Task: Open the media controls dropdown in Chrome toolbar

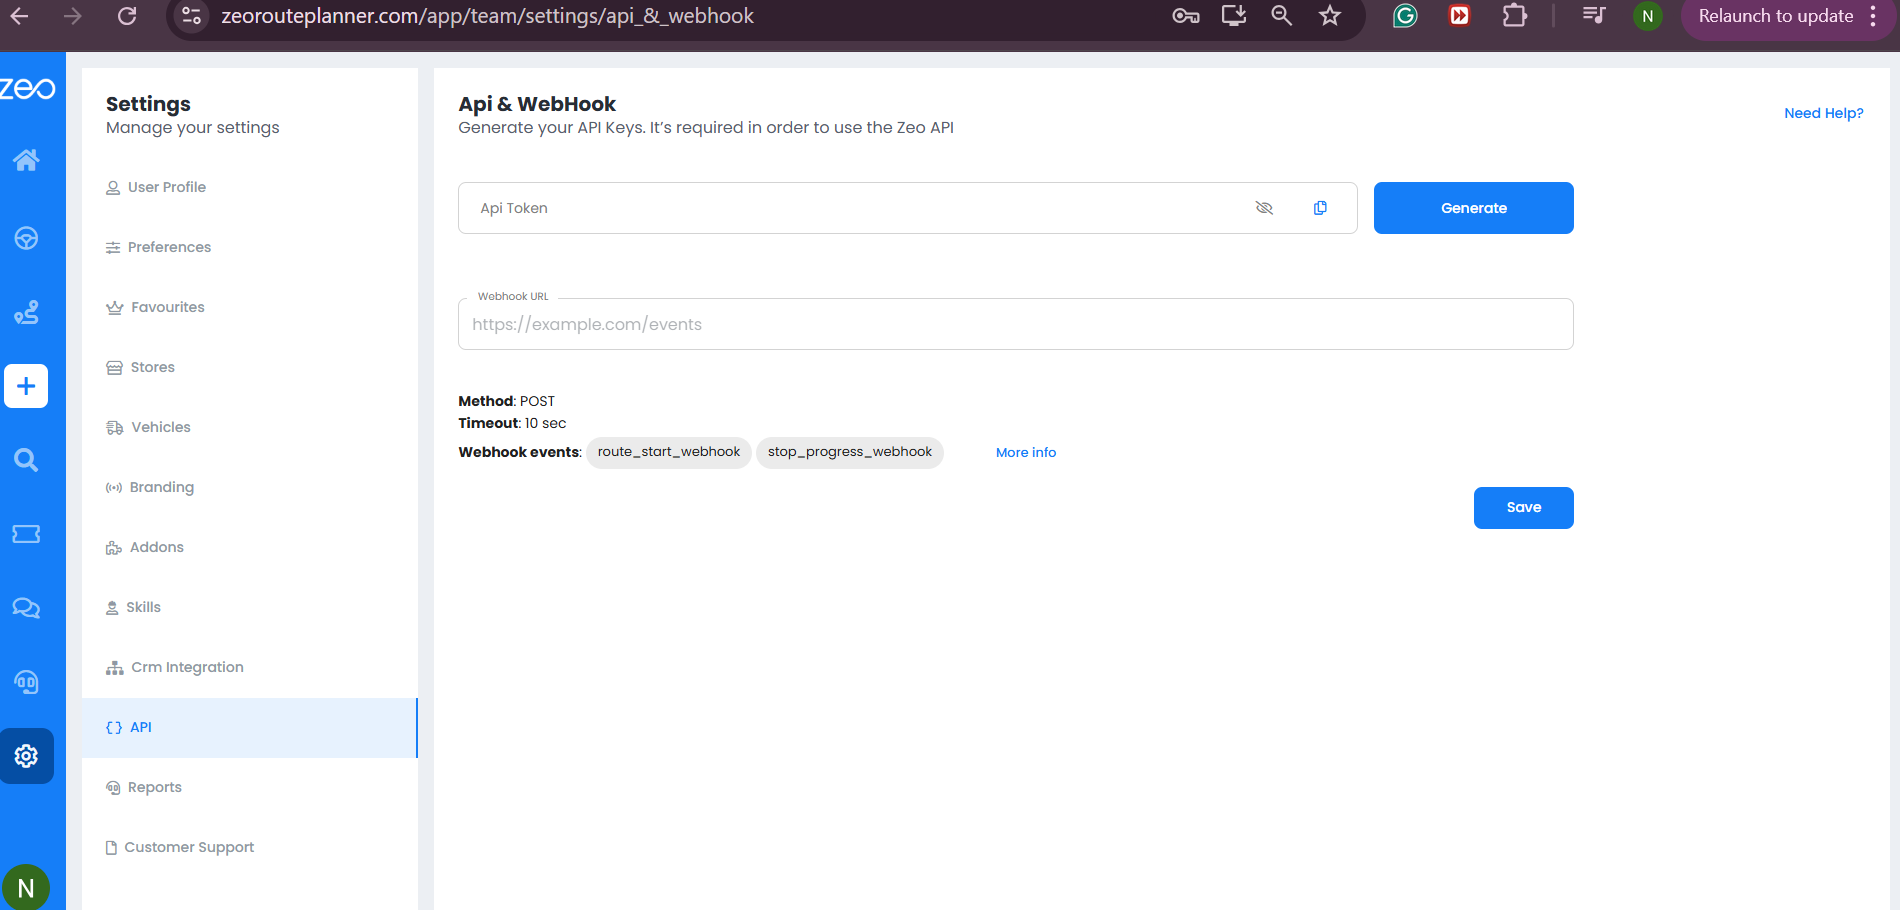Action: [1592, 16]
